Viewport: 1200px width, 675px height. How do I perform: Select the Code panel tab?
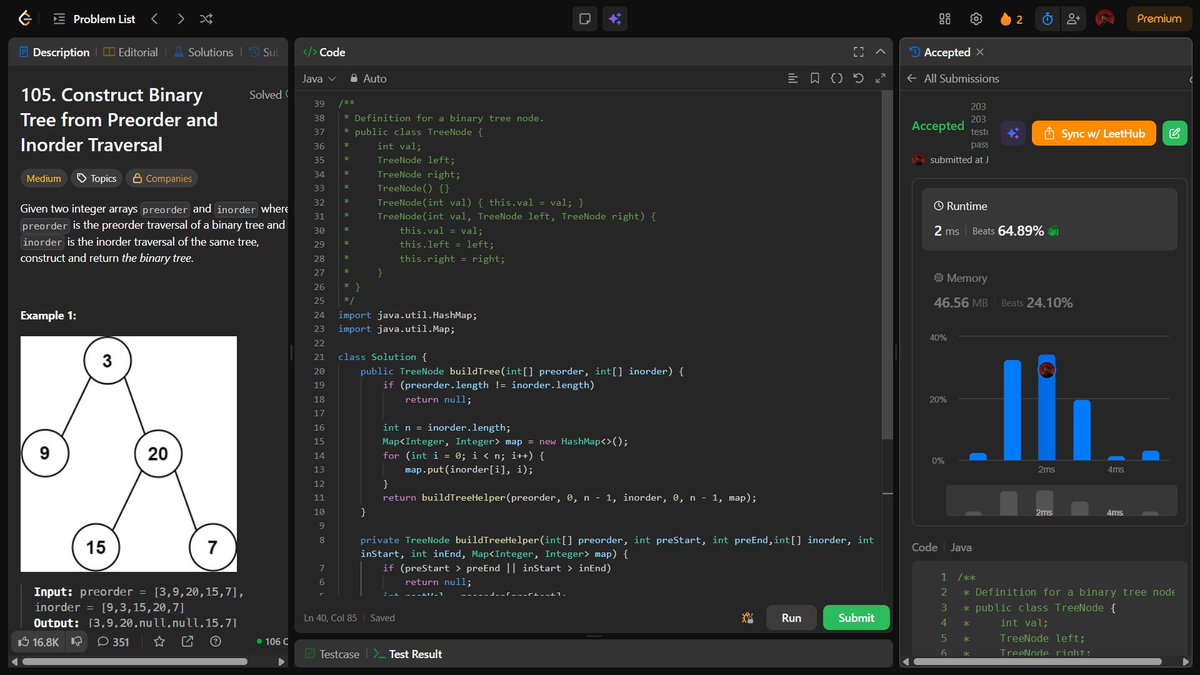tap(324, 52)
